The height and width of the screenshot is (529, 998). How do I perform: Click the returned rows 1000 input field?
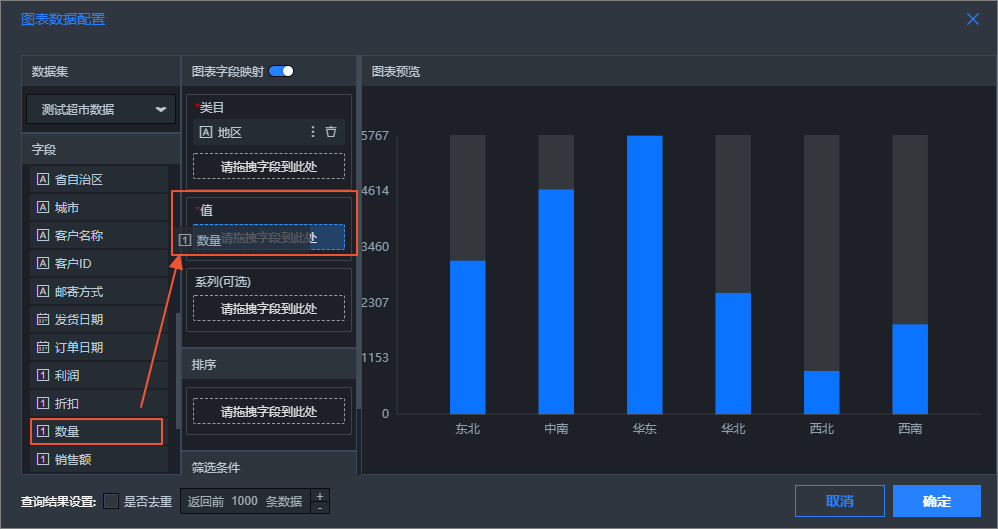click(x=244, y=501)
